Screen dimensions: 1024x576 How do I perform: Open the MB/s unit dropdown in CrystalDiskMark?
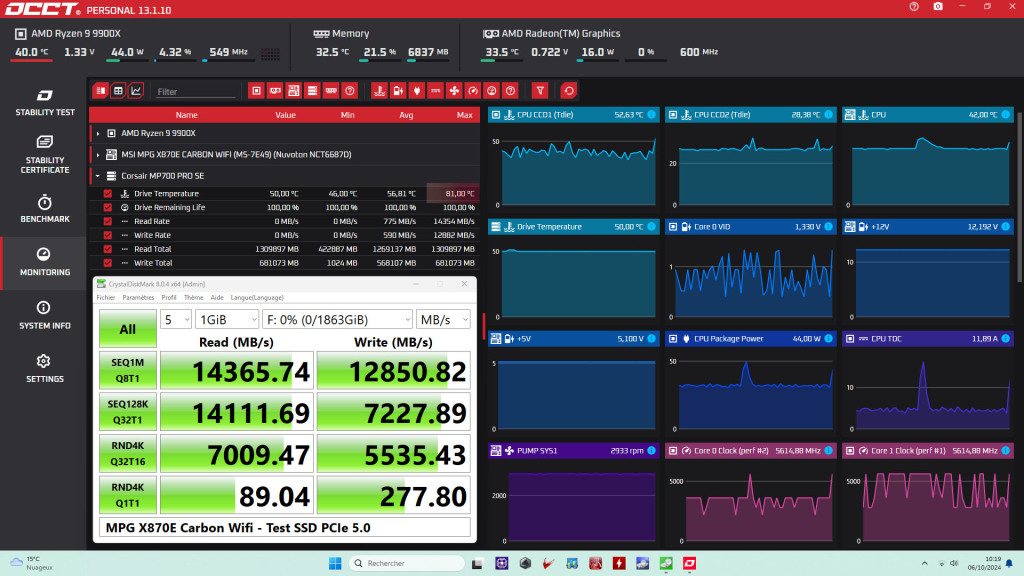pyautogui.click(x=443, y=319)
